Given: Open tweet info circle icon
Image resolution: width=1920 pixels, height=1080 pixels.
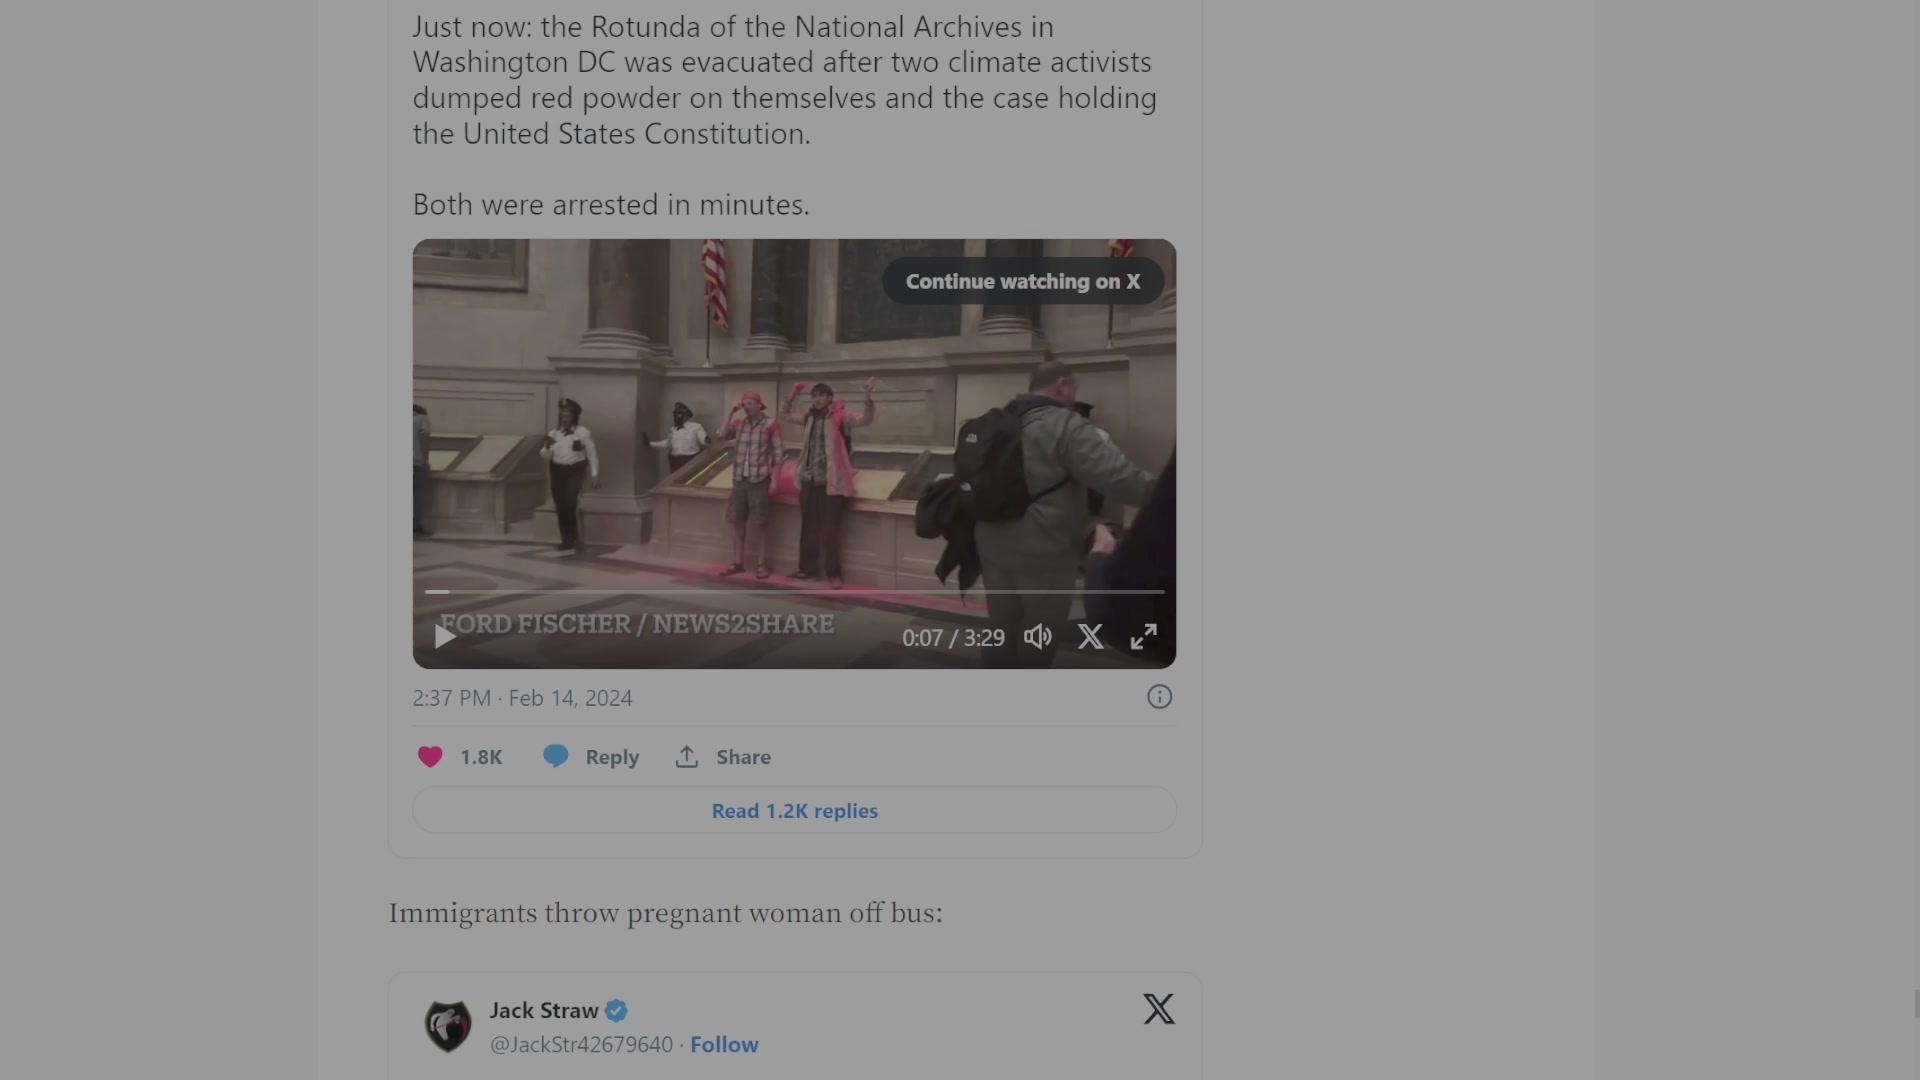Looking at the screenshot, I should coord(1159,697).
